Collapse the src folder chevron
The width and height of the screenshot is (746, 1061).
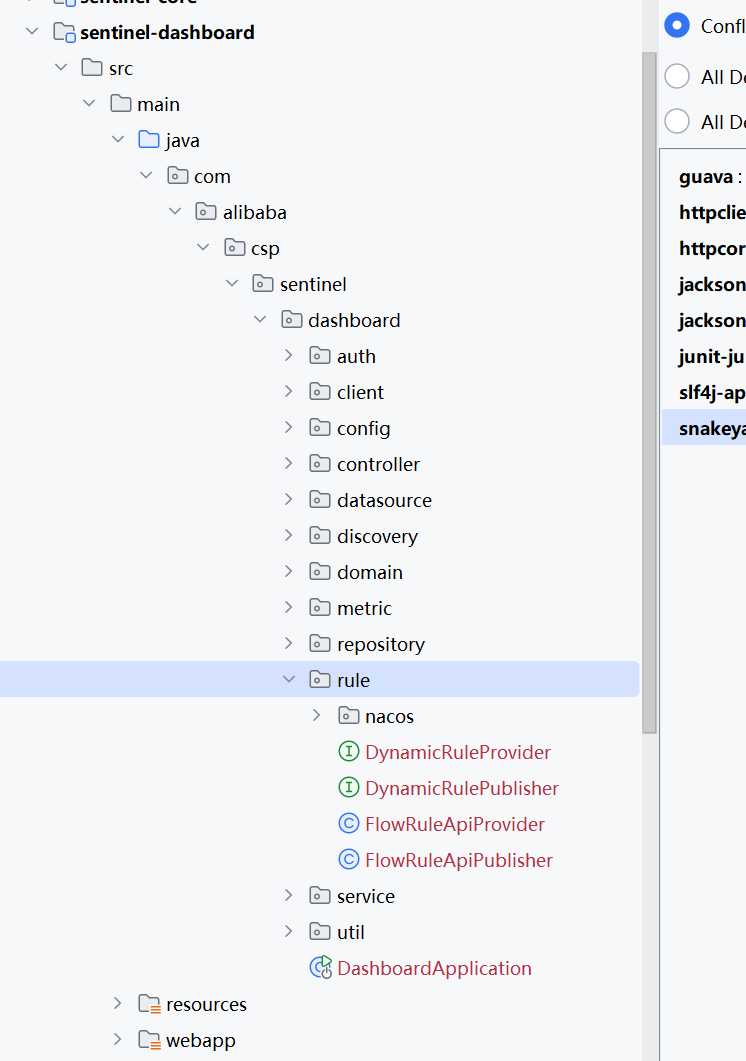61,68
